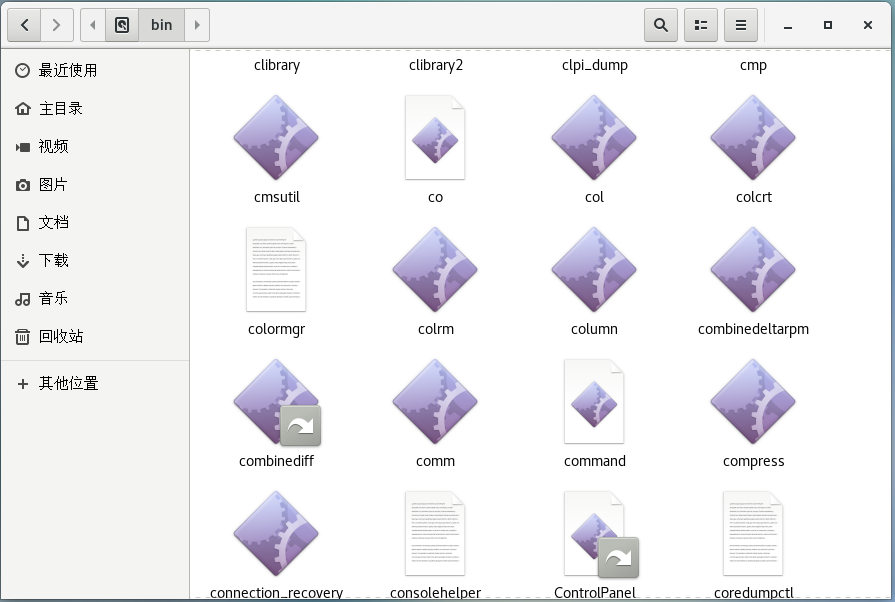Image resolution: width=895 pixels, height=602 pixels.
Task: Click the path bar right scroll arrow
Action: point(197,25)
